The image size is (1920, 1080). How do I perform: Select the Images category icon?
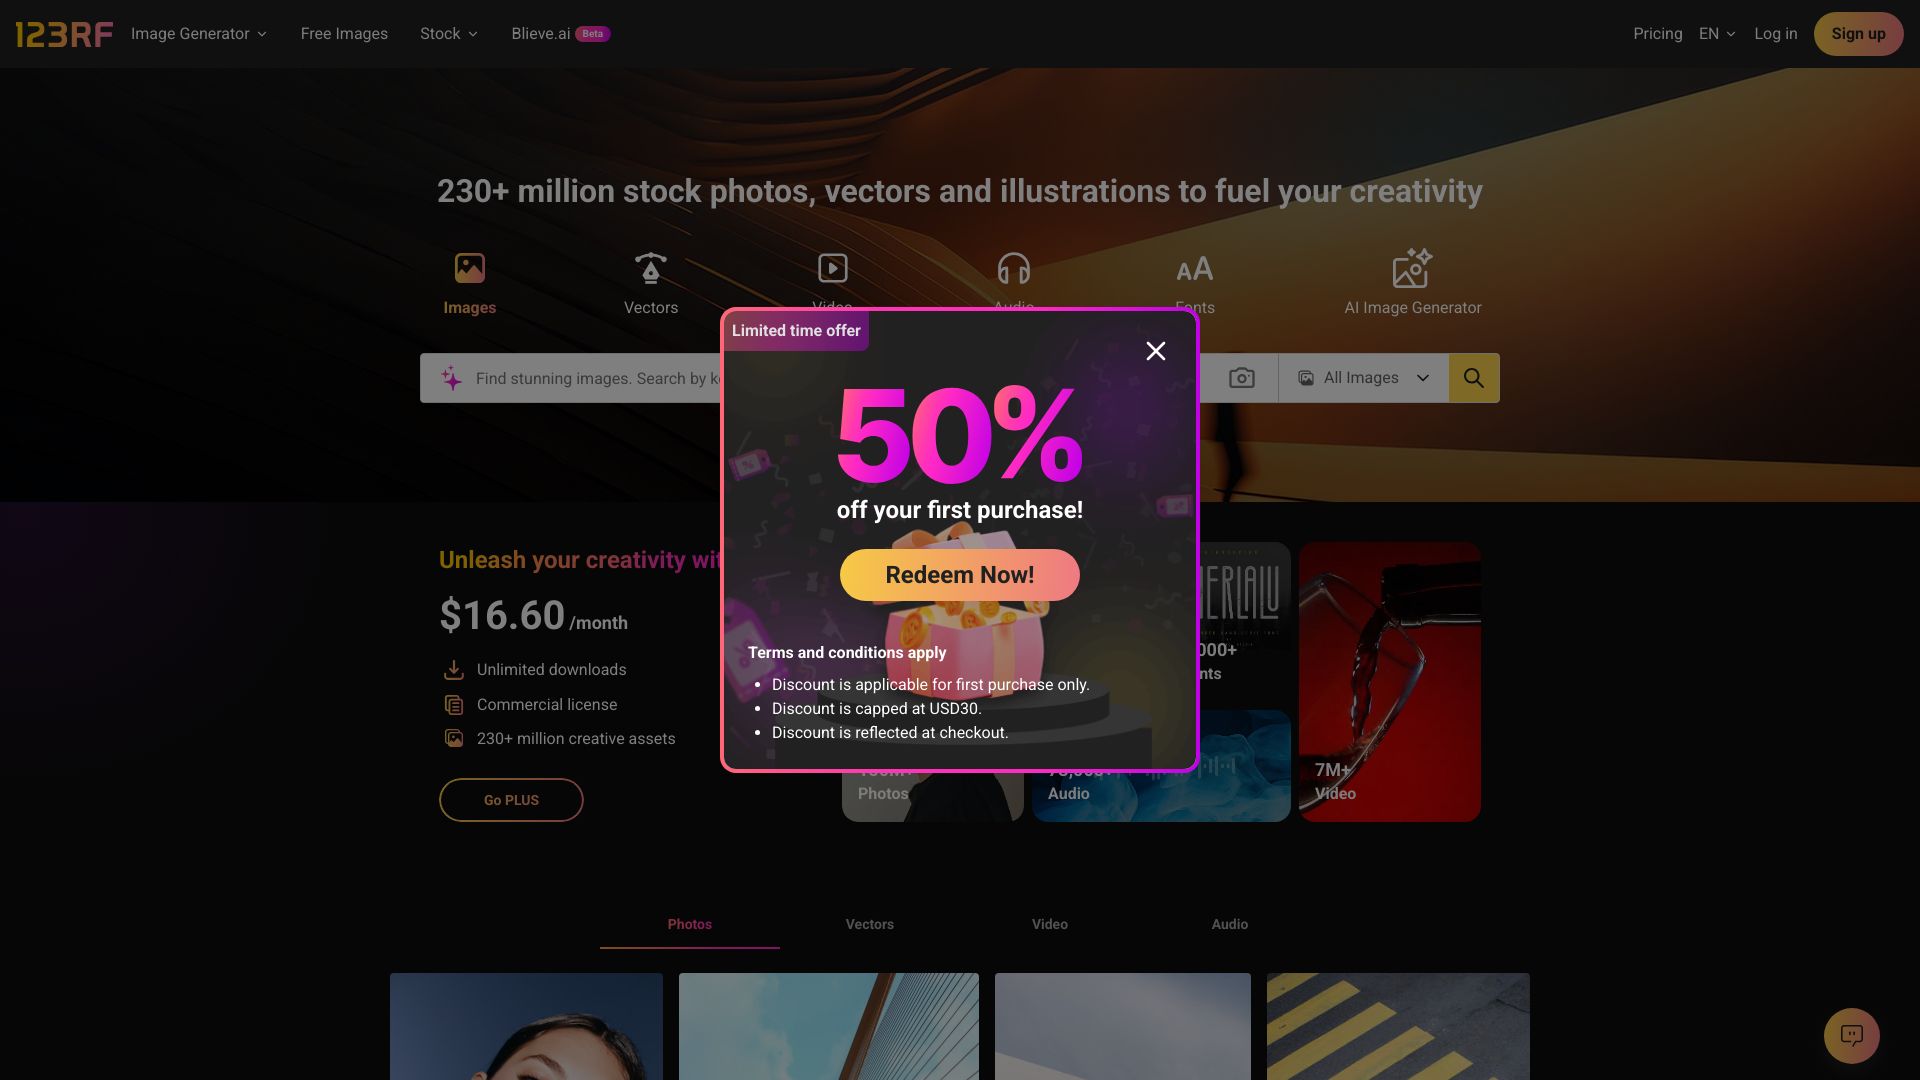tap(469, 268)
